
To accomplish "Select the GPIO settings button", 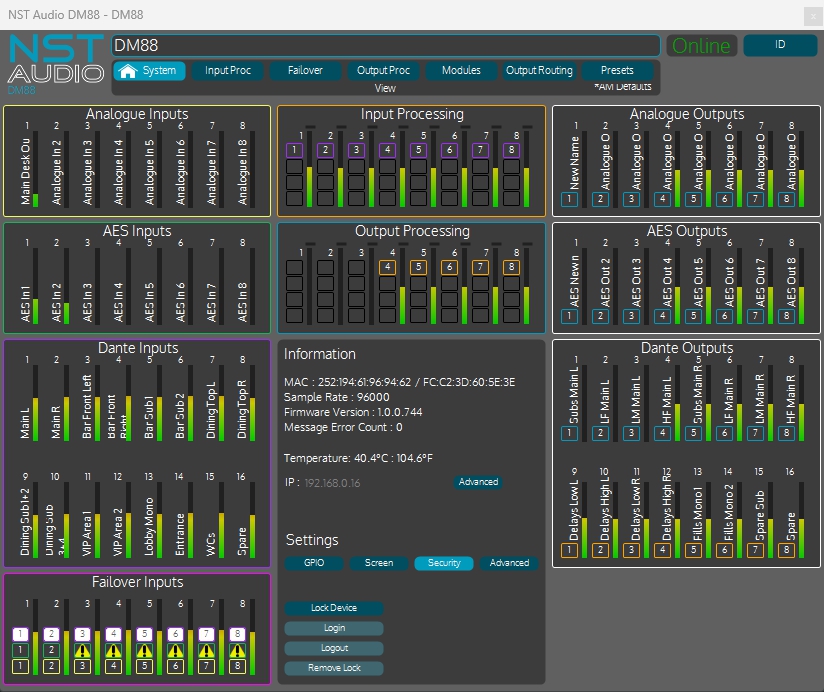I will (x=314, y=563).
